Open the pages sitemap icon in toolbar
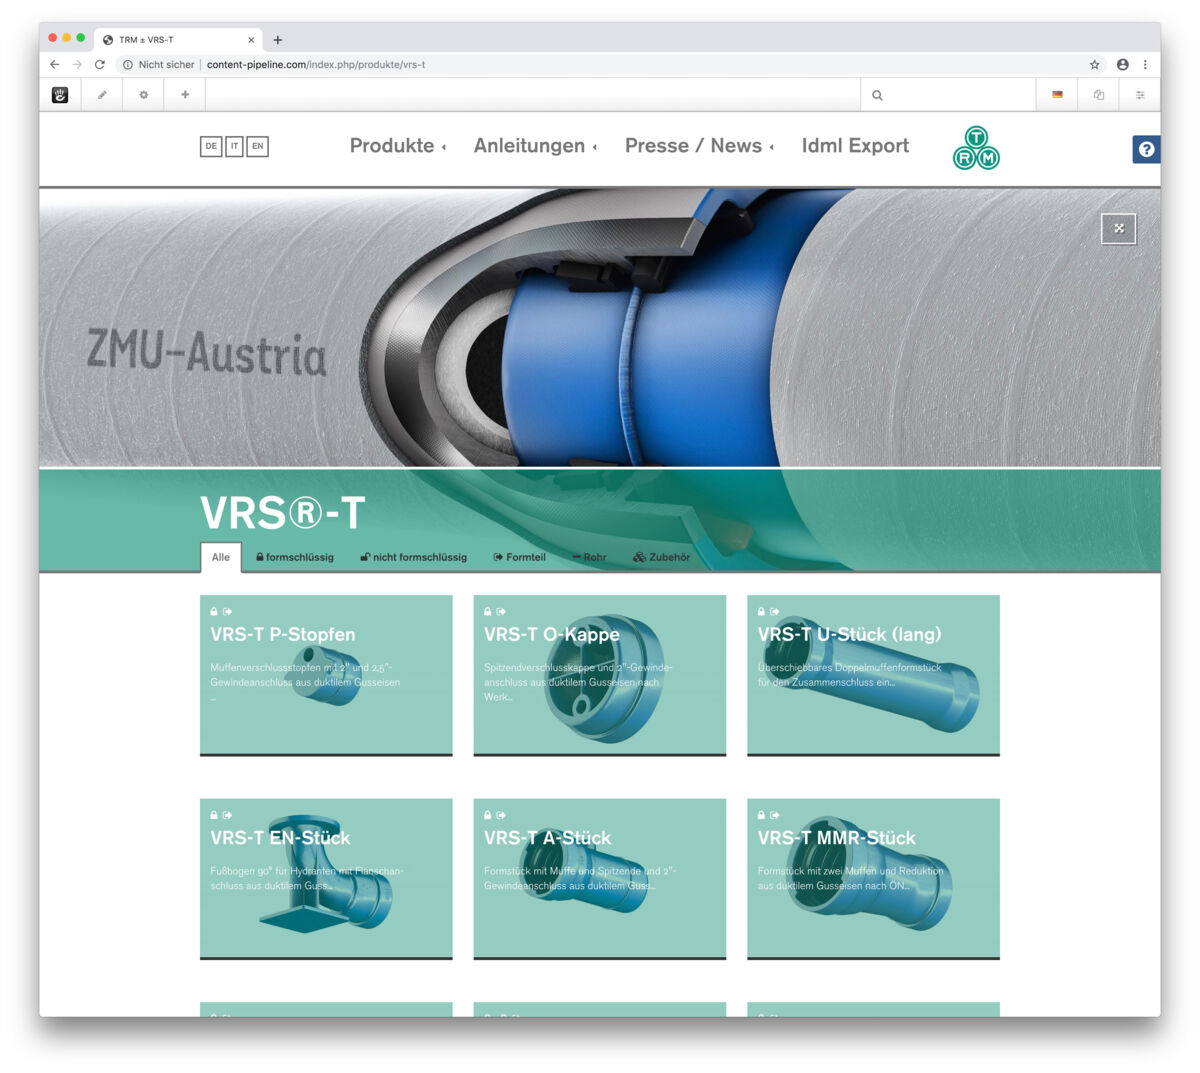Image resolution: width=1200 pixels, height=1073 pixels. (1099, 95)
